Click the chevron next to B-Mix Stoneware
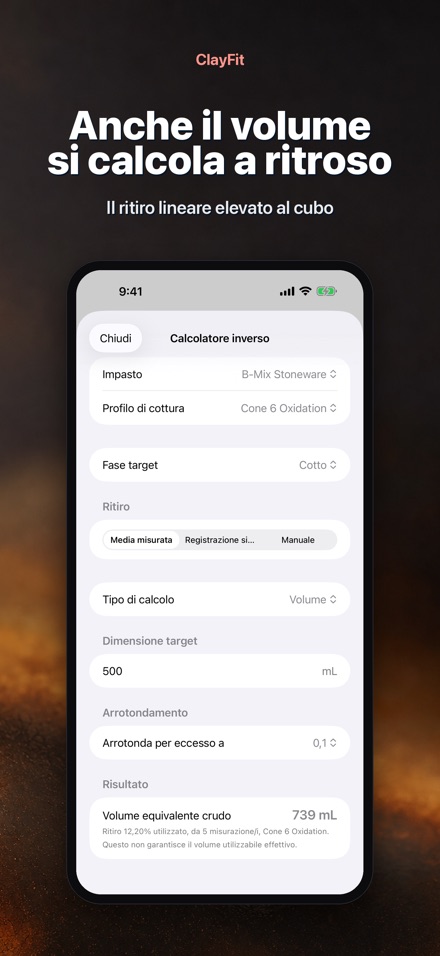Screen dimensions: 440x956 pos(333,374)
